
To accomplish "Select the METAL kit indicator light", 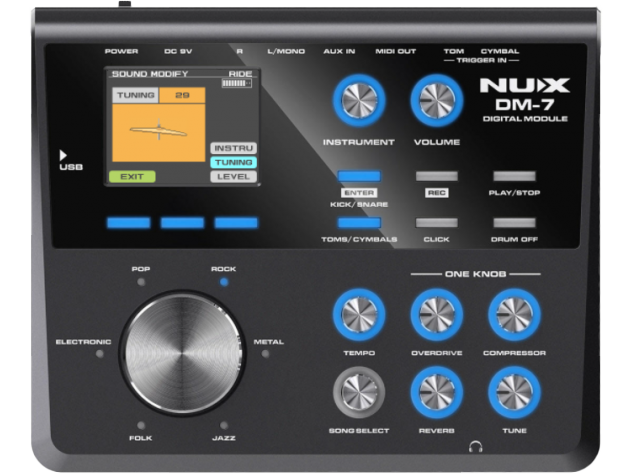I will tap(265, 354).
